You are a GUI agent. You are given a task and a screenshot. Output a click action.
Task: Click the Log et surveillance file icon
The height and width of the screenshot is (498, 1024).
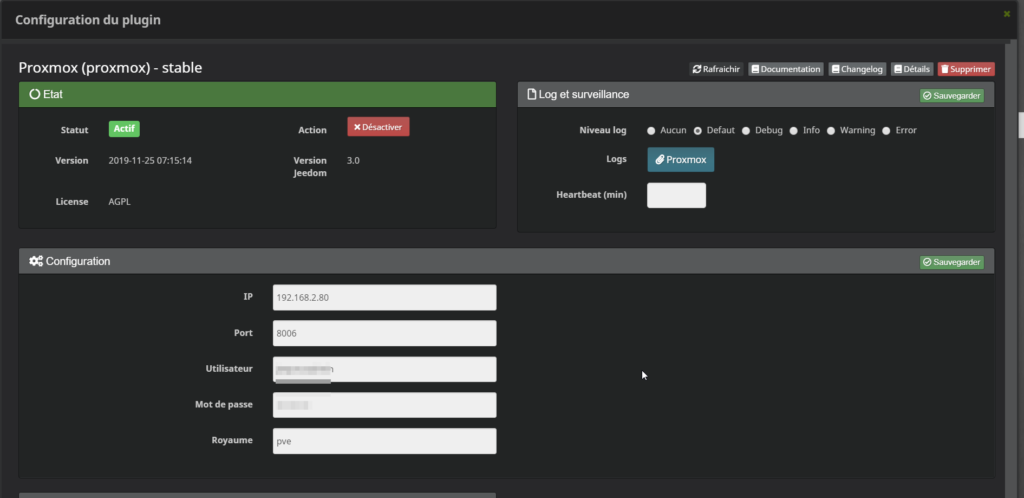[x=532, y=95]
